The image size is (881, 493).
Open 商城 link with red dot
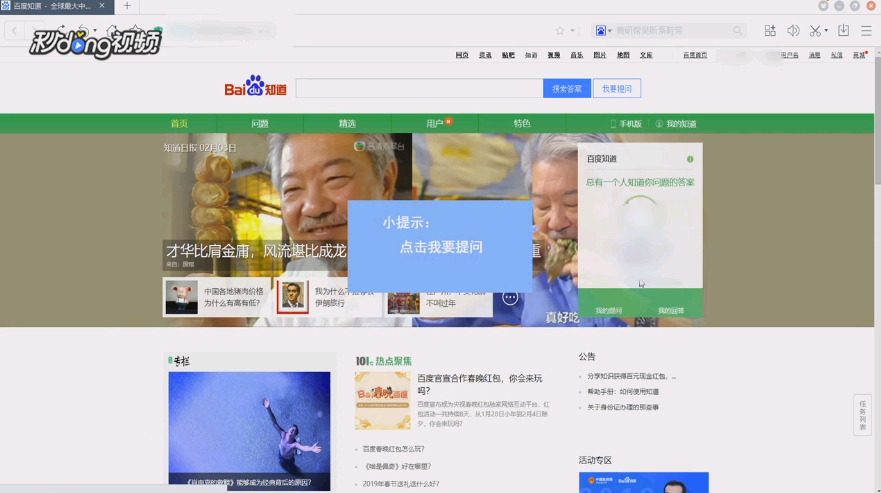pos(859,55)
